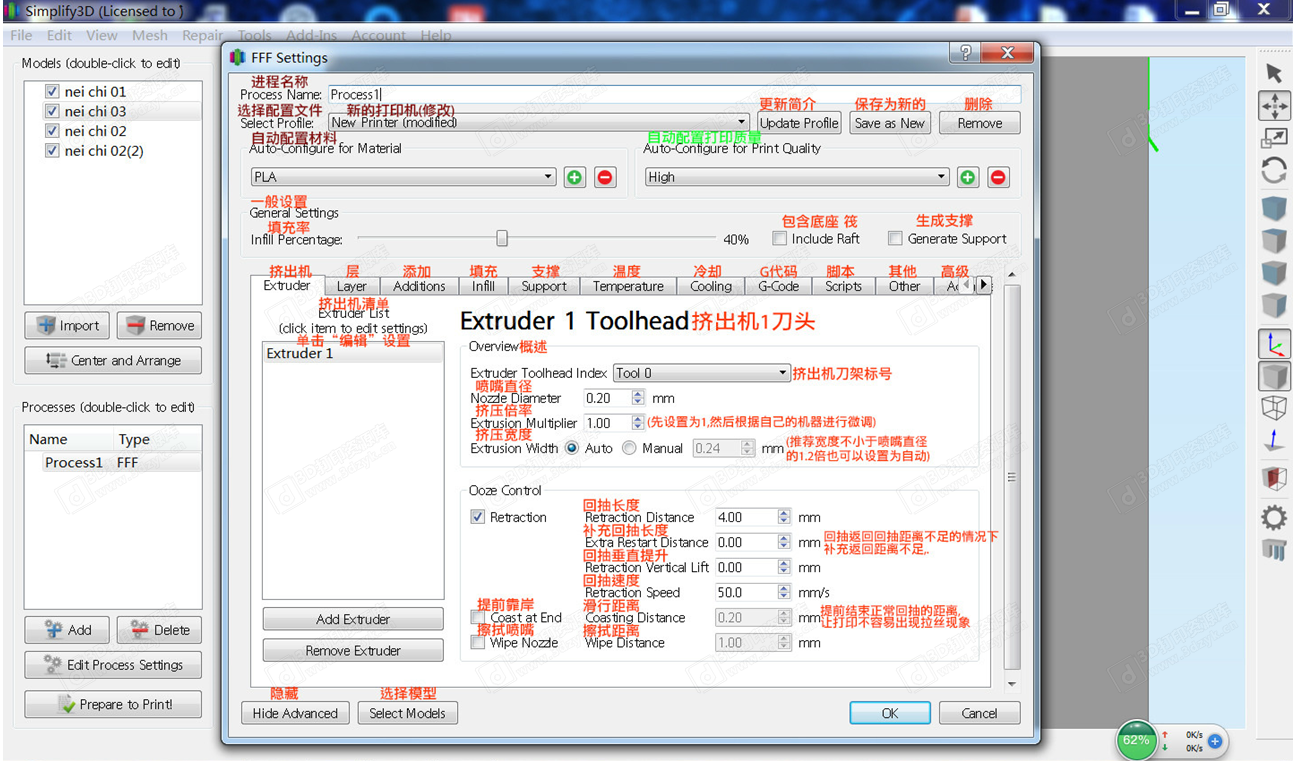The height and width of the screenshot is (761, 1293).
Task: Click the green 62% circle widget
Action: point(1136,741)
